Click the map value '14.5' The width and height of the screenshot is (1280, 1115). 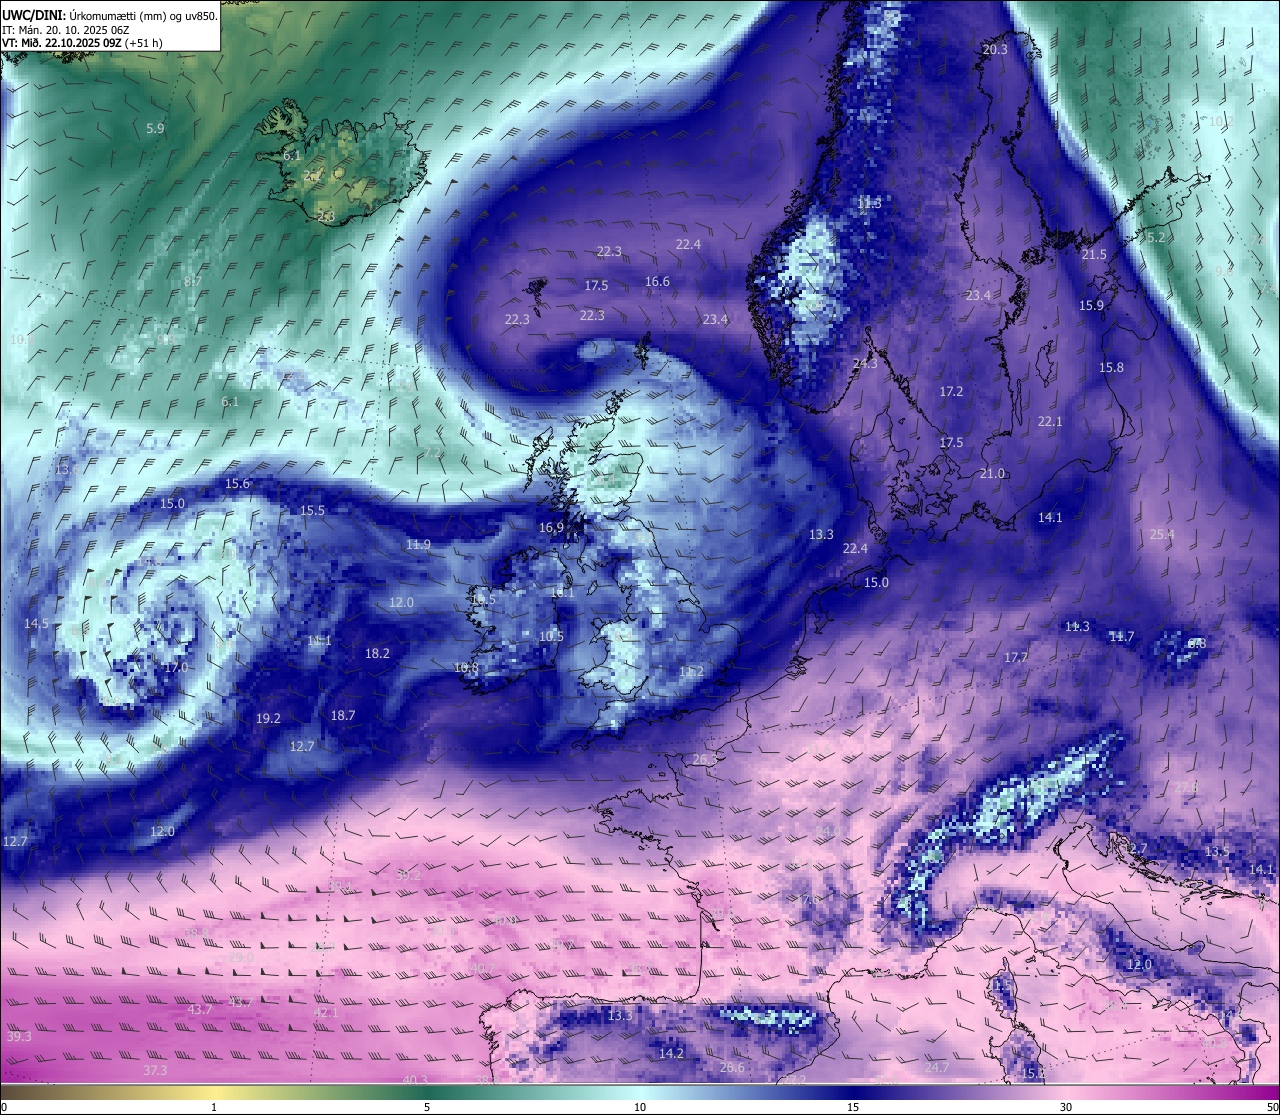pyautogui.click(x=36, y=623)
